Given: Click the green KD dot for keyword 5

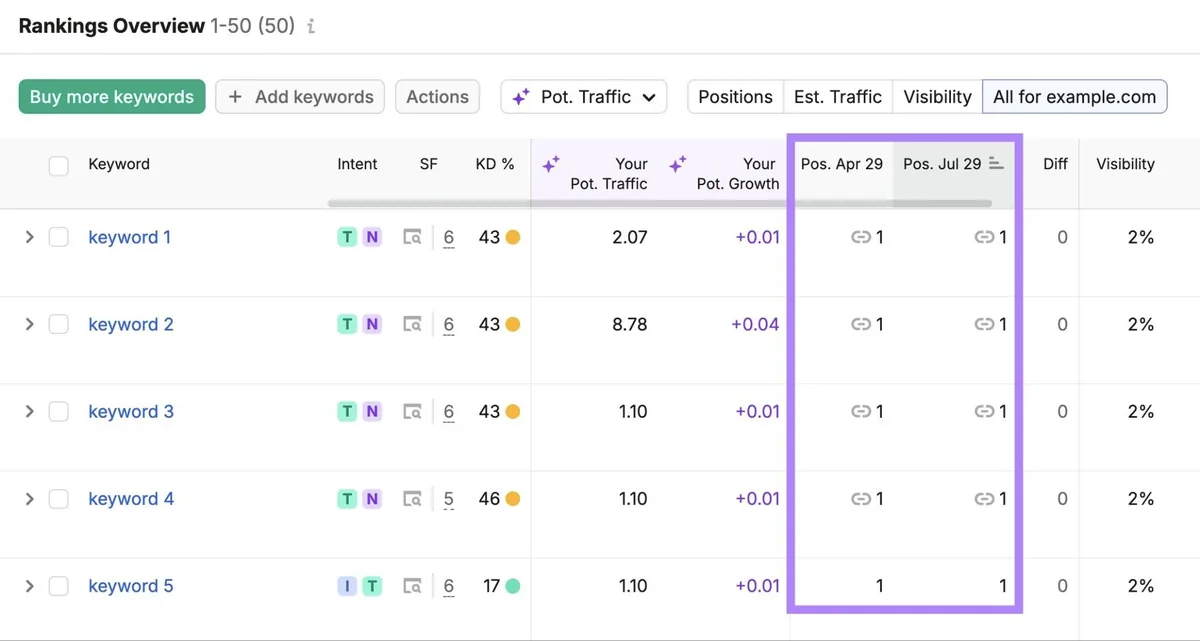Looking at the screenshot, I should click(x=513, y=586).
